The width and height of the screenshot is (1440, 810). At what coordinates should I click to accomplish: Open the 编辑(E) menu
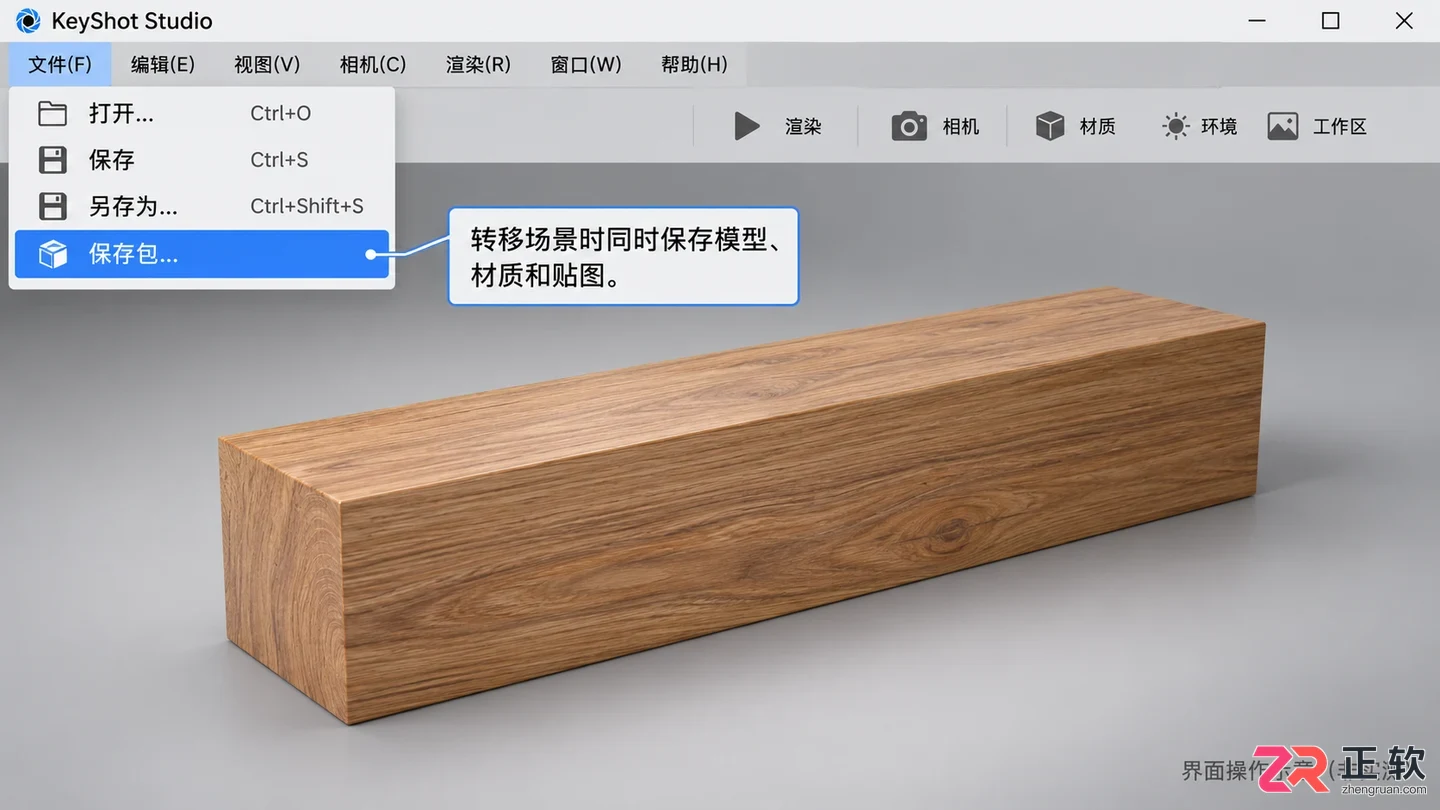coord(163,65)
